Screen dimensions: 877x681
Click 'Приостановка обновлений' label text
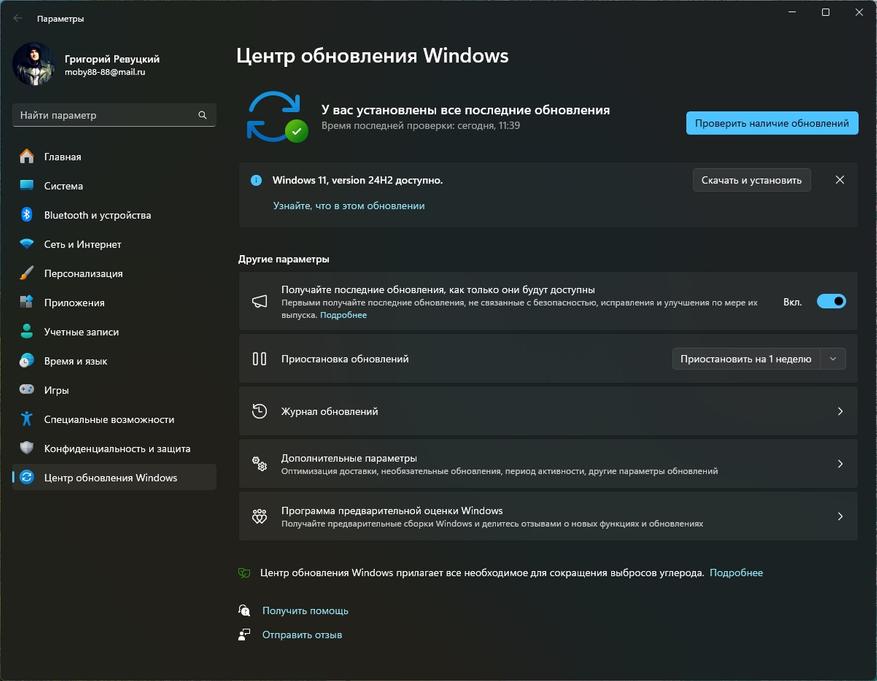[345, 359]
